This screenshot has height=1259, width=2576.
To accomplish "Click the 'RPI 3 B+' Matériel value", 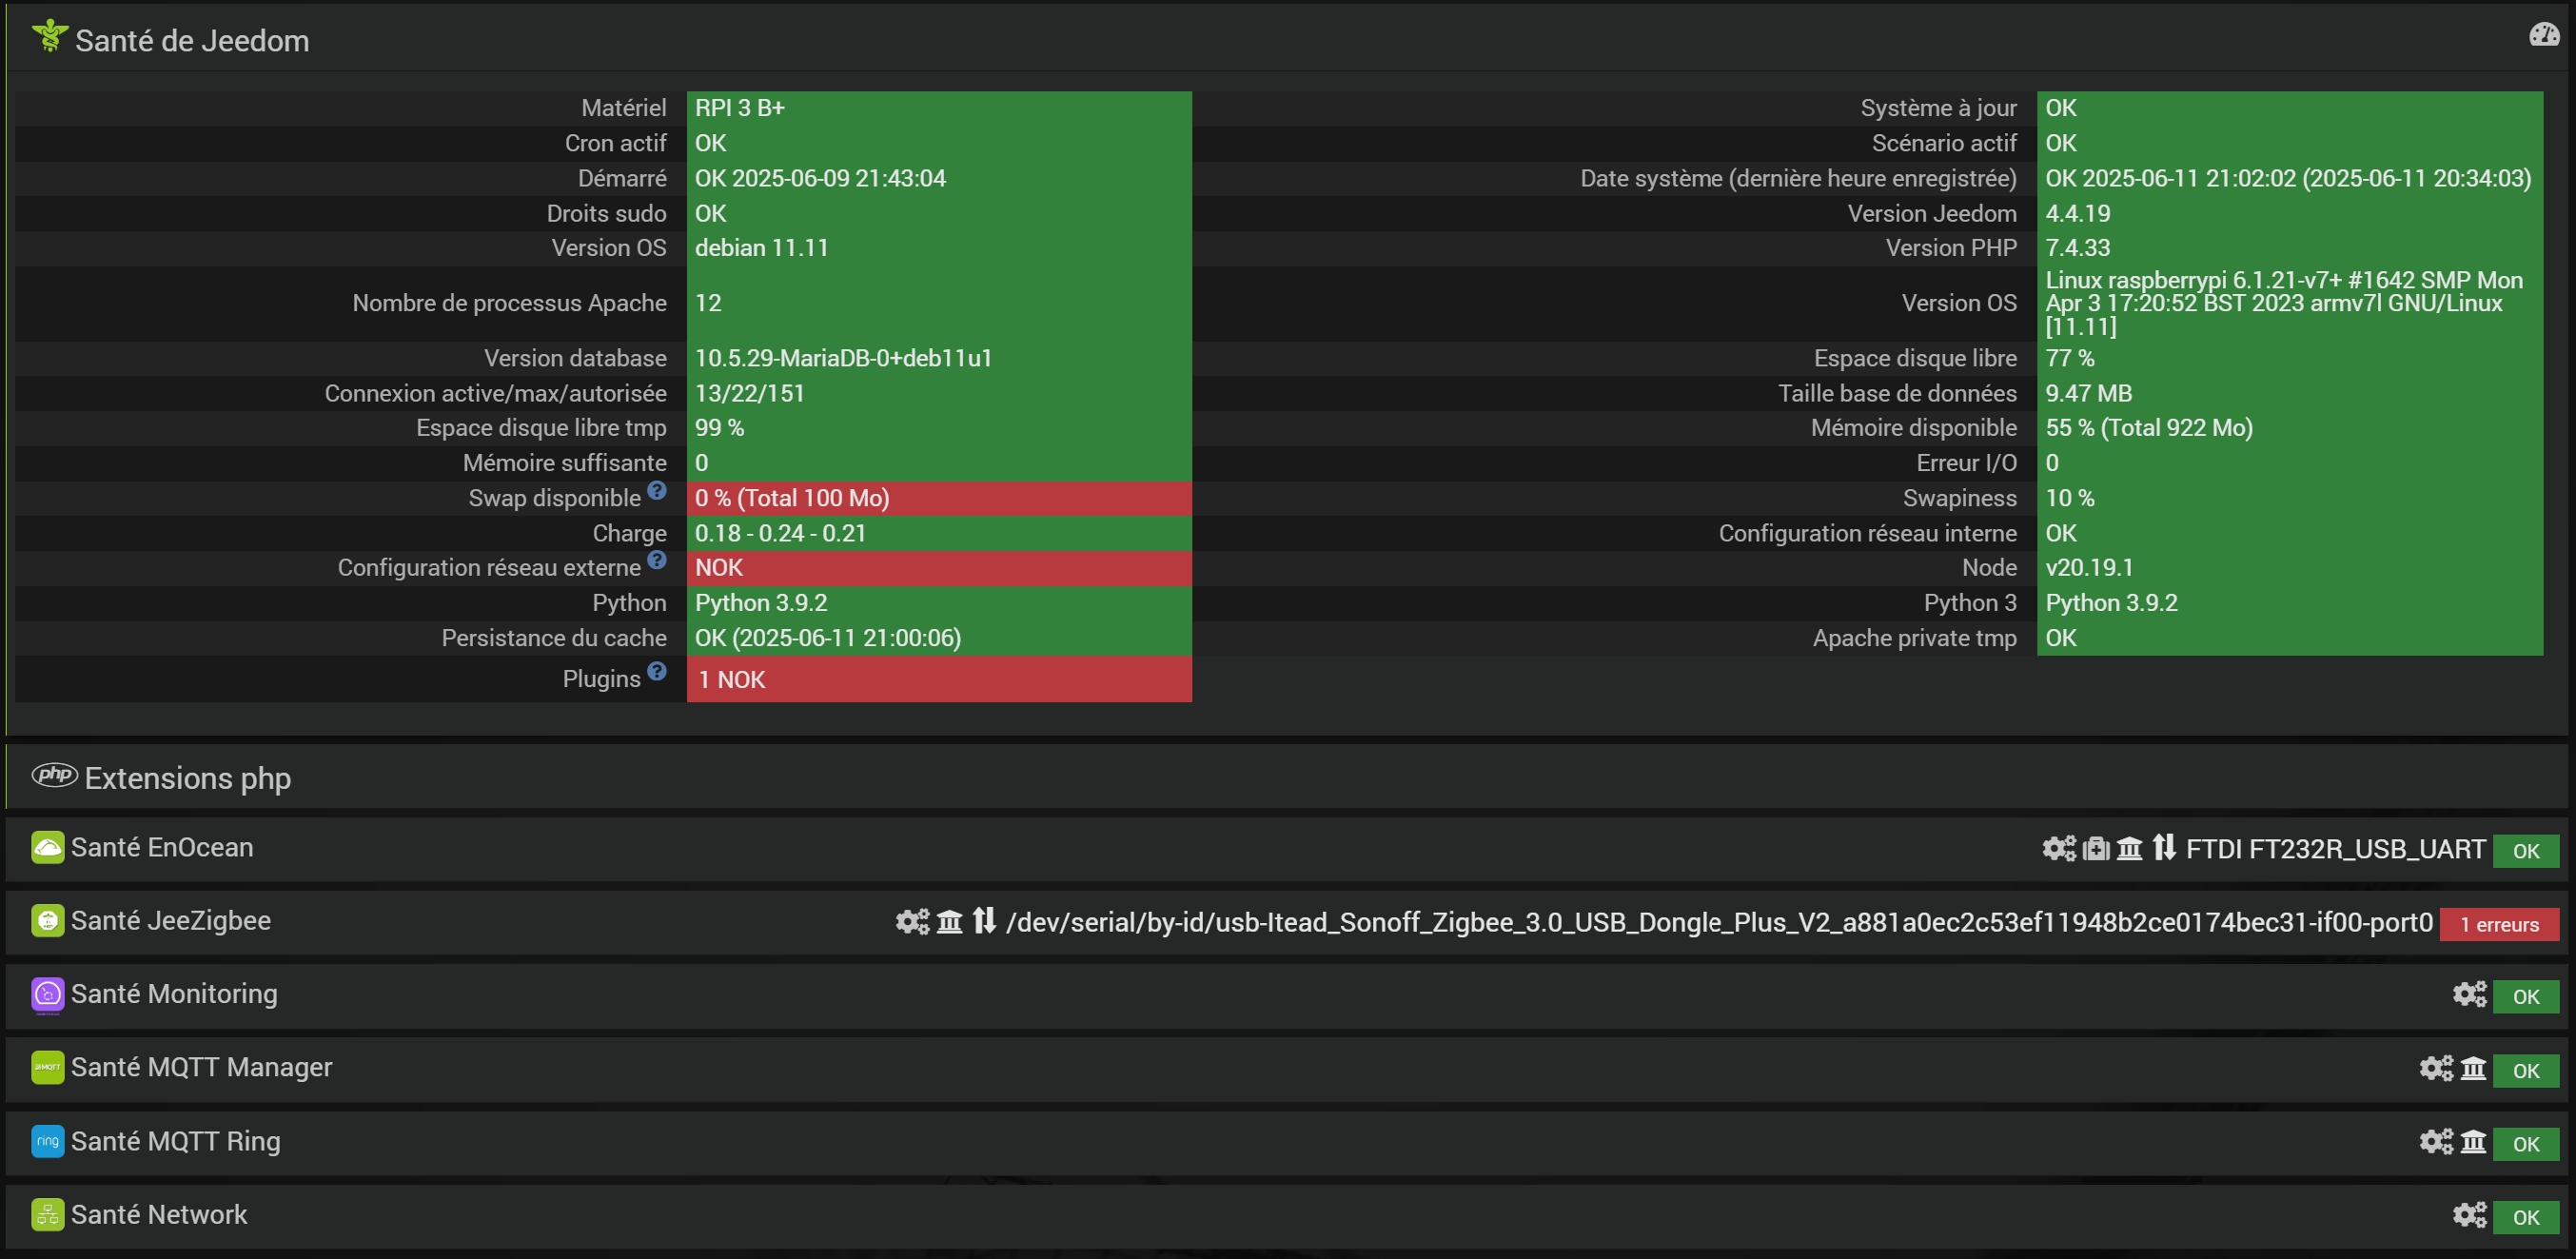I will (x=740, y=108).
